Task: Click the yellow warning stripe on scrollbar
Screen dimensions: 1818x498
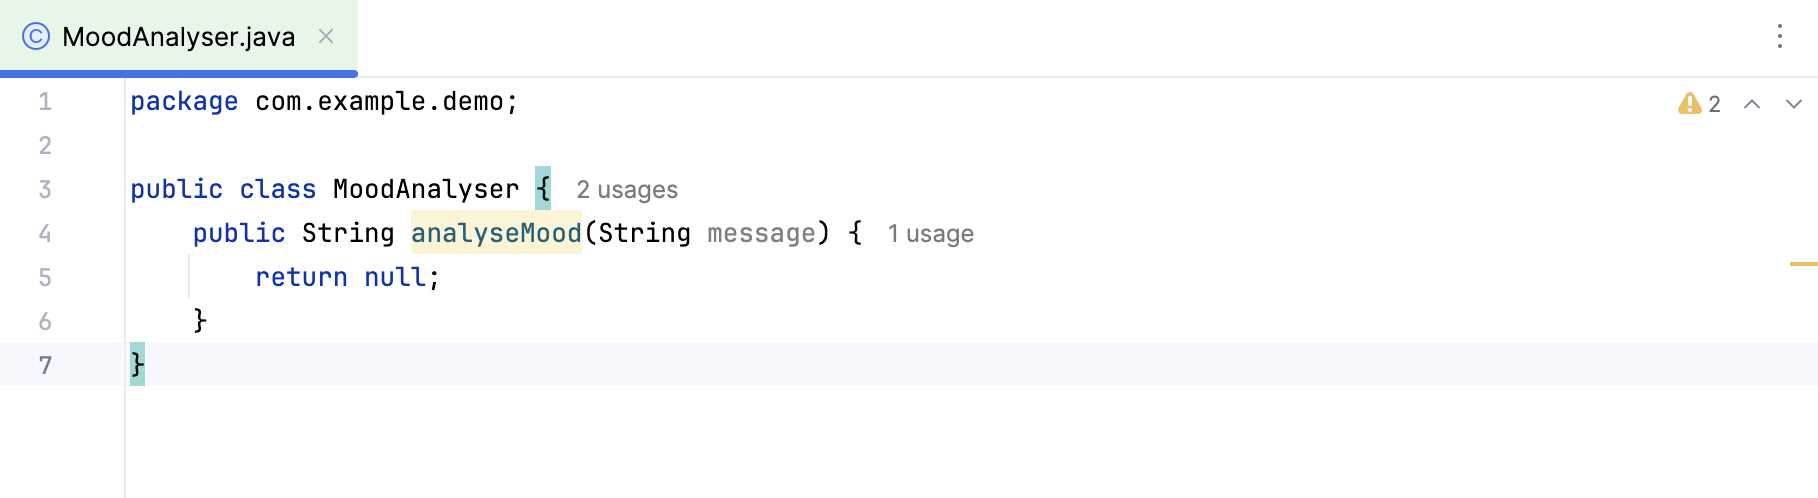Action: click(1803, 264)
